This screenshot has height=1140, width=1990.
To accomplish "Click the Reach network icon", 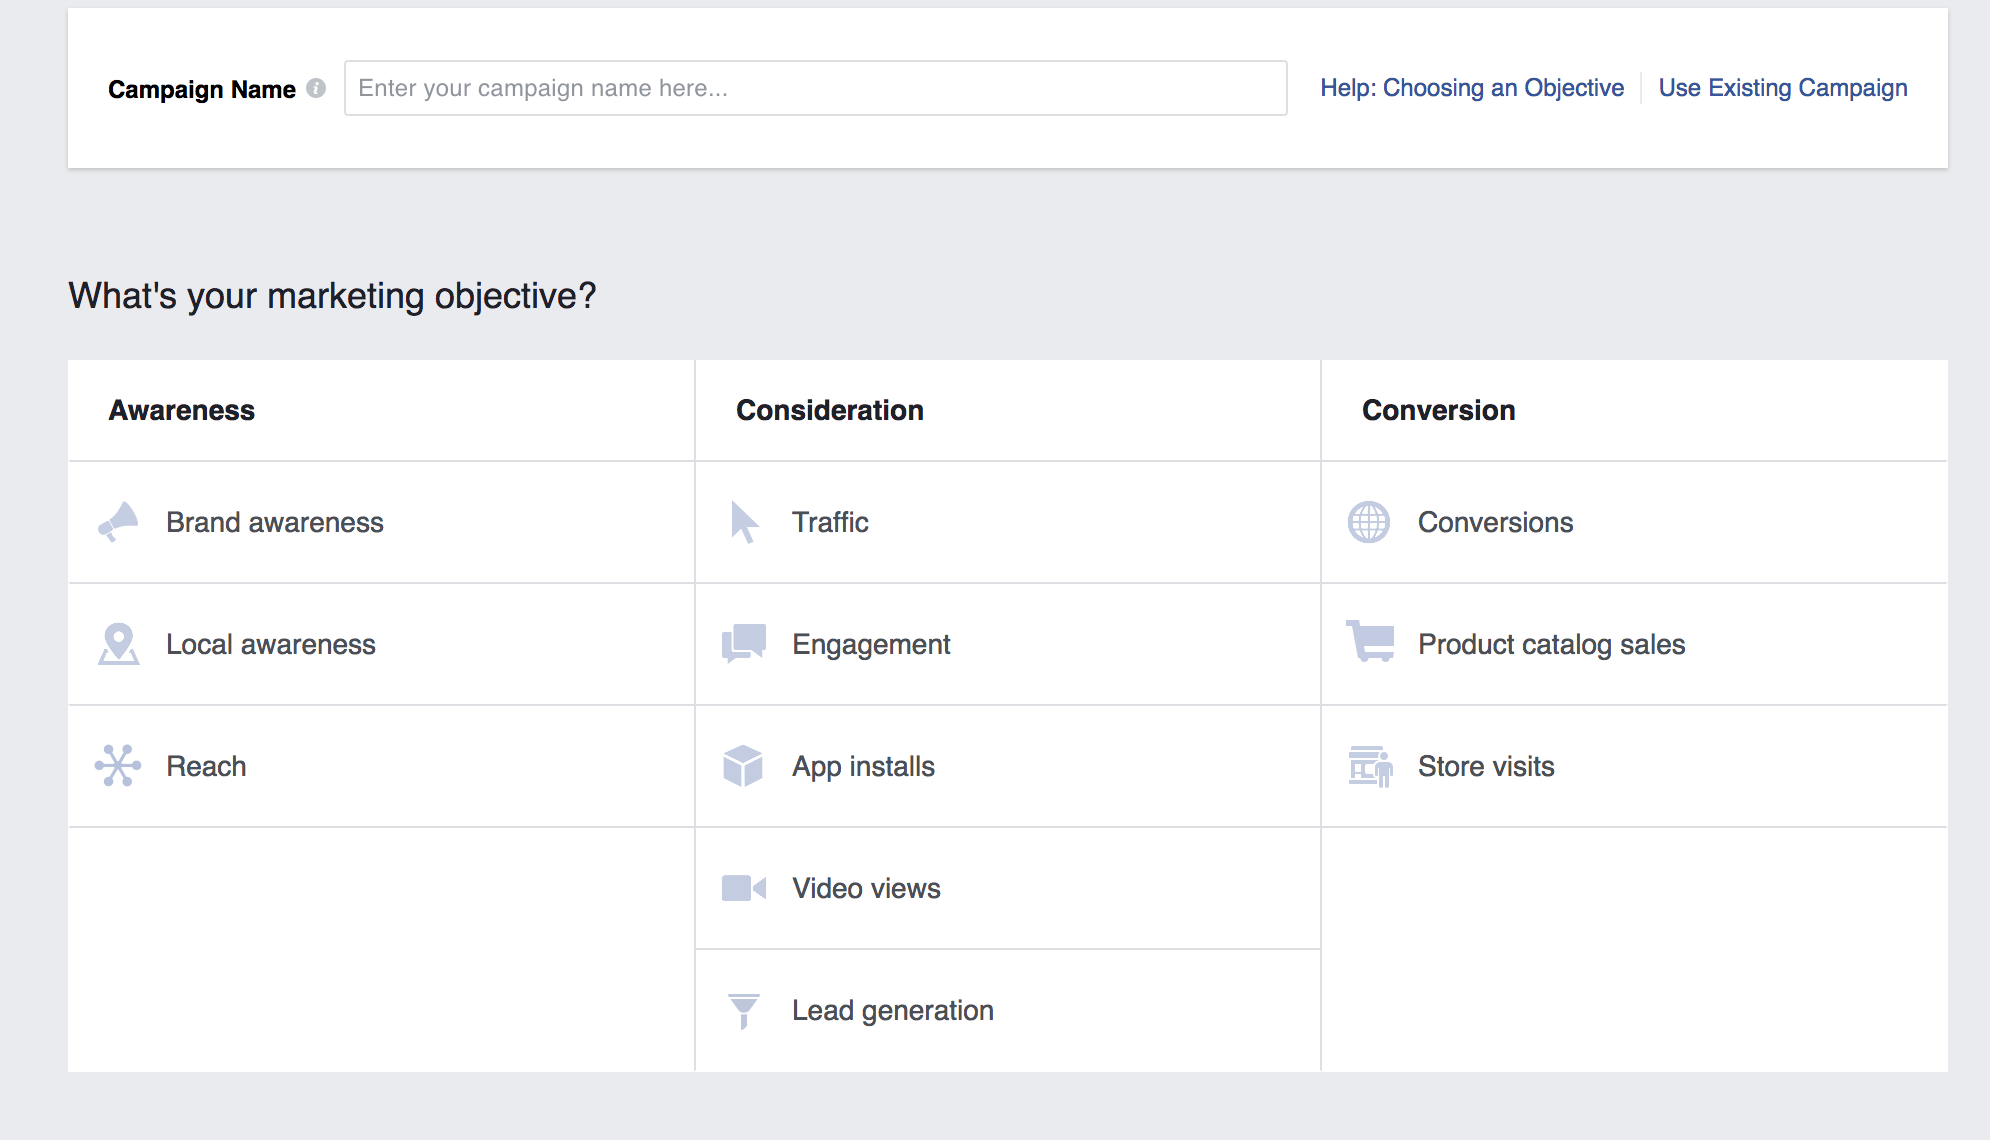I will [x=118, y=766].
